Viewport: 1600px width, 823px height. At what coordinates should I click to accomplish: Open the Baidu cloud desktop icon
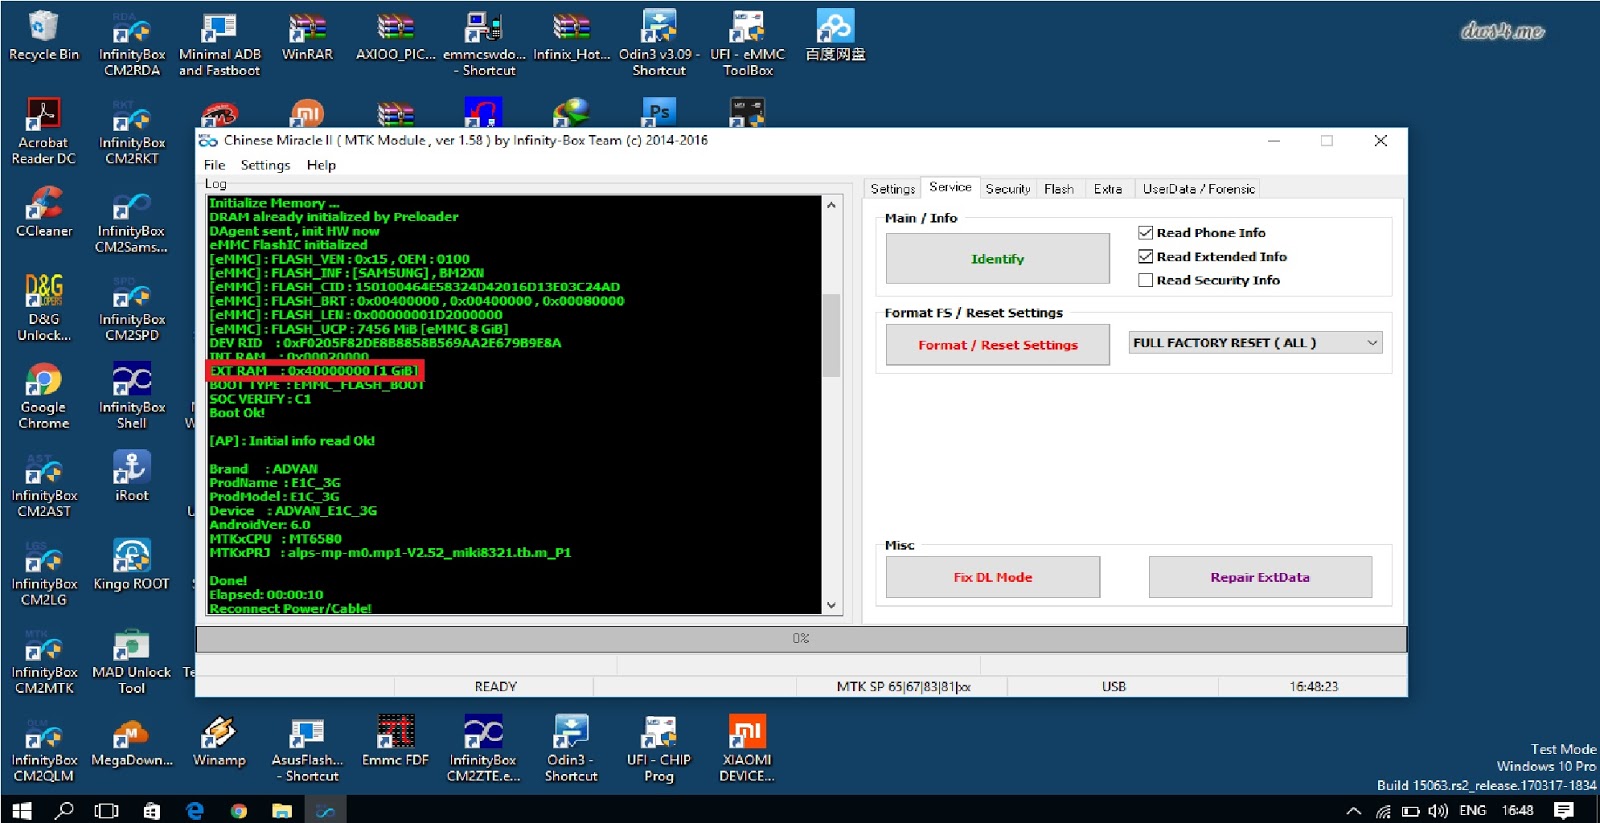835,36
